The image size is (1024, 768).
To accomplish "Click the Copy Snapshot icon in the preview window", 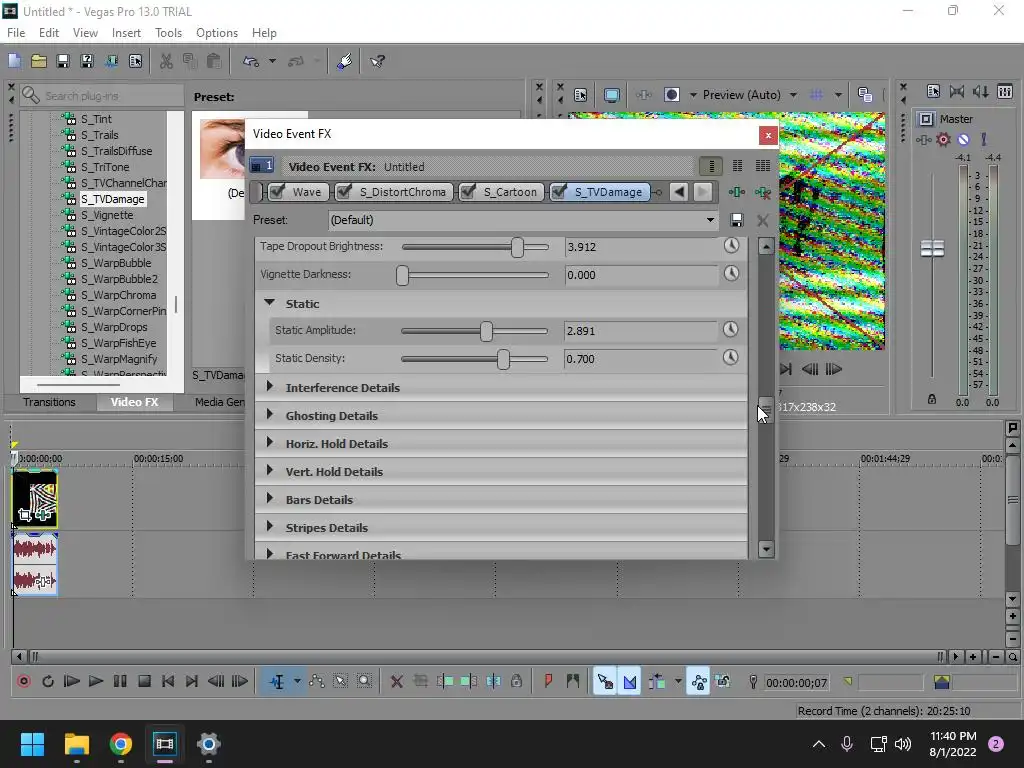I will coord(865,95).
